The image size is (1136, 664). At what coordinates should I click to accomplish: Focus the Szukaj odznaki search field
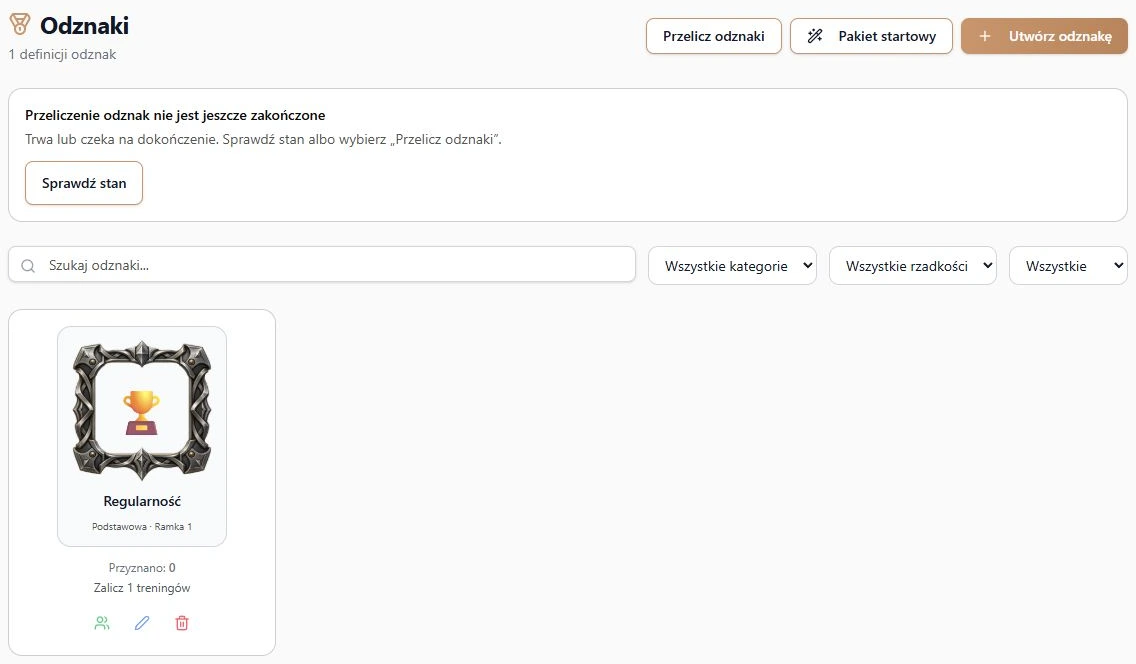pos(322,265)
